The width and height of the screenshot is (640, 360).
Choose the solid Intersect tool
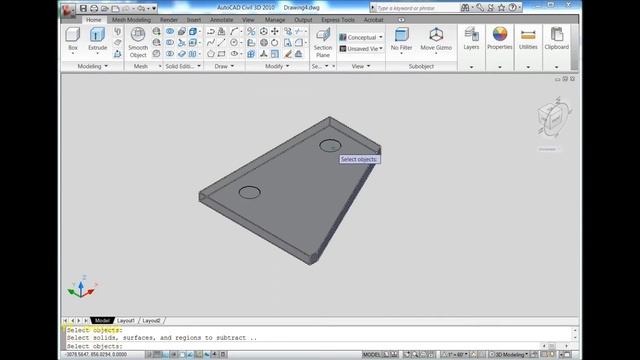point(170,53)
